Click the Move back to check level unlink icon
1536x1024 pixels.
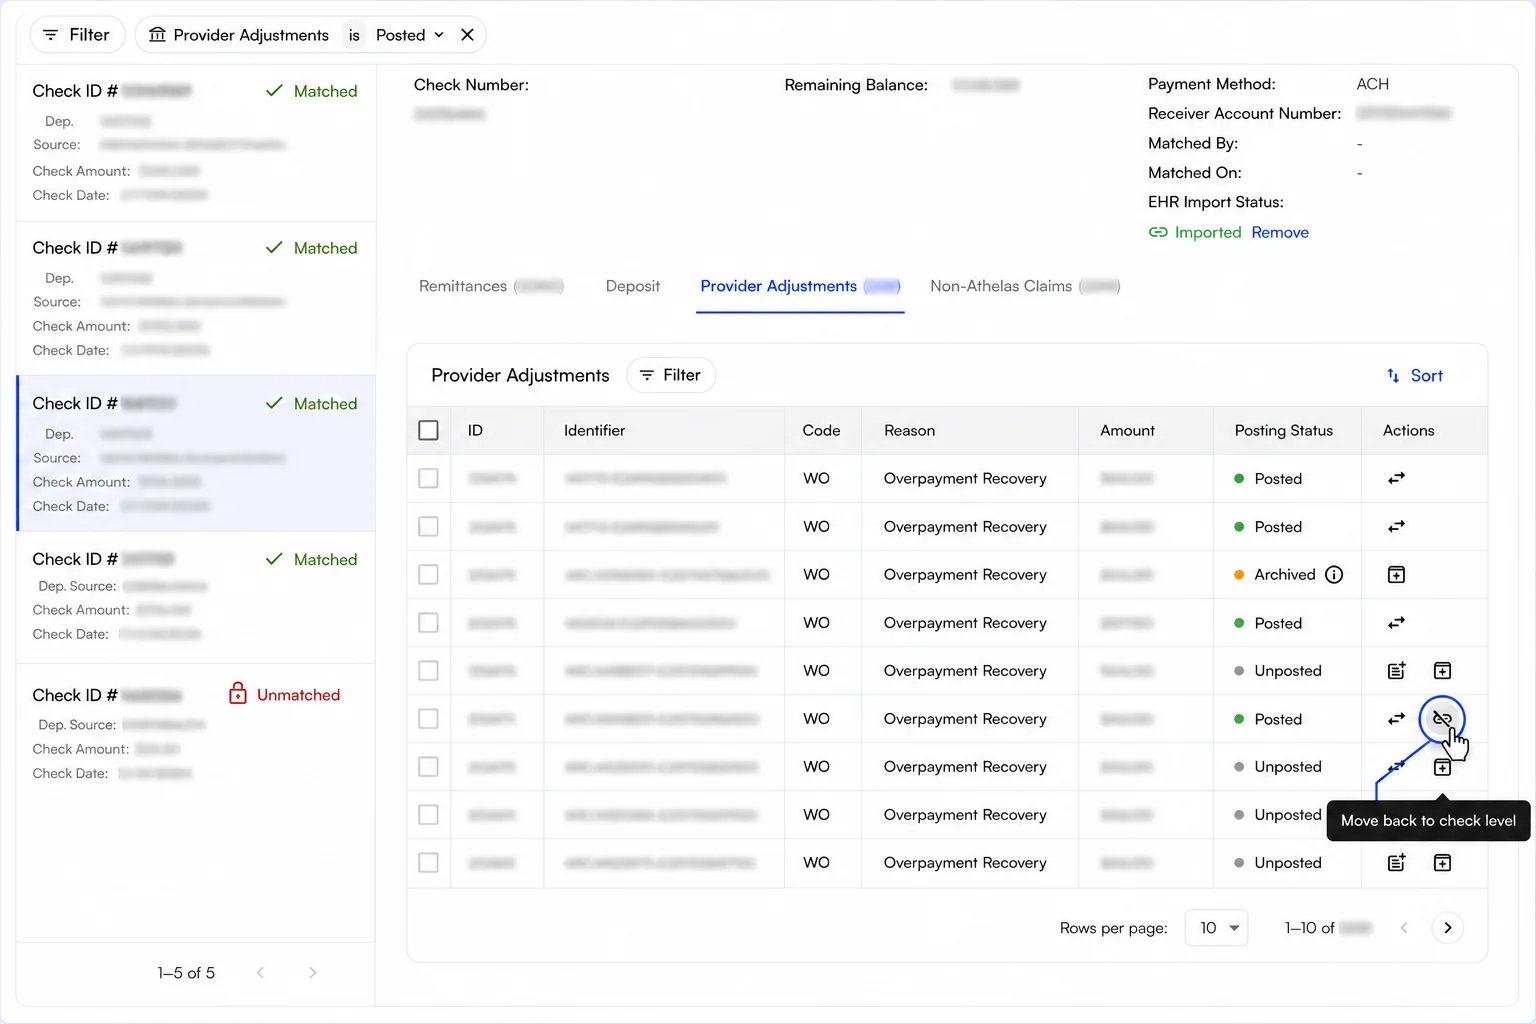pyautogui.click(x=1442, y=719)
